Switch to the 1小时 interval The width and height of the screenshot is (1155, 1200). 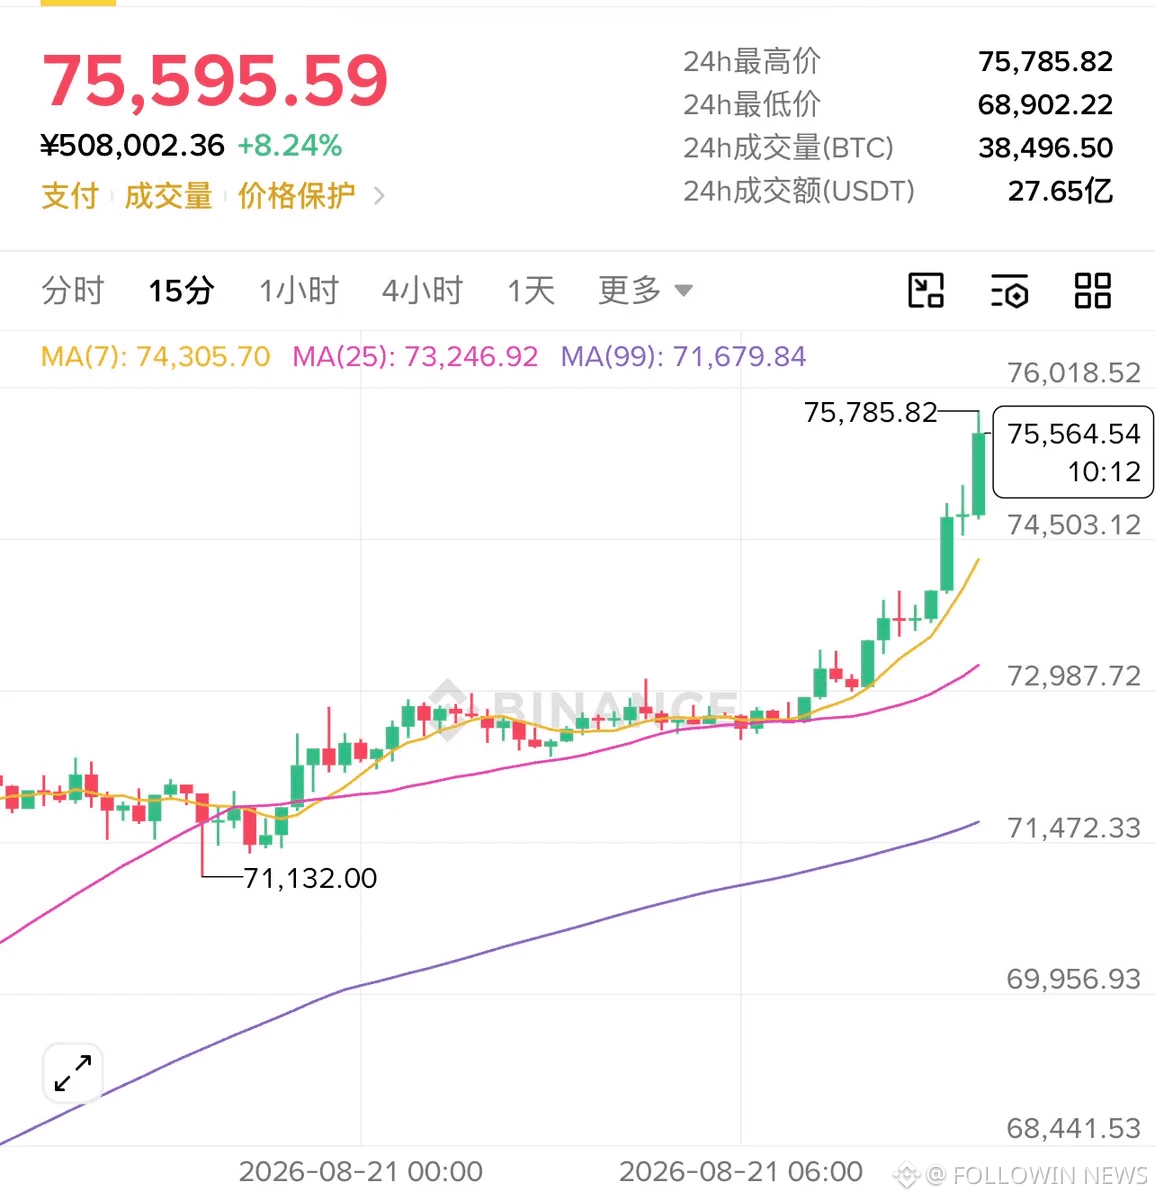coord(299,291)
